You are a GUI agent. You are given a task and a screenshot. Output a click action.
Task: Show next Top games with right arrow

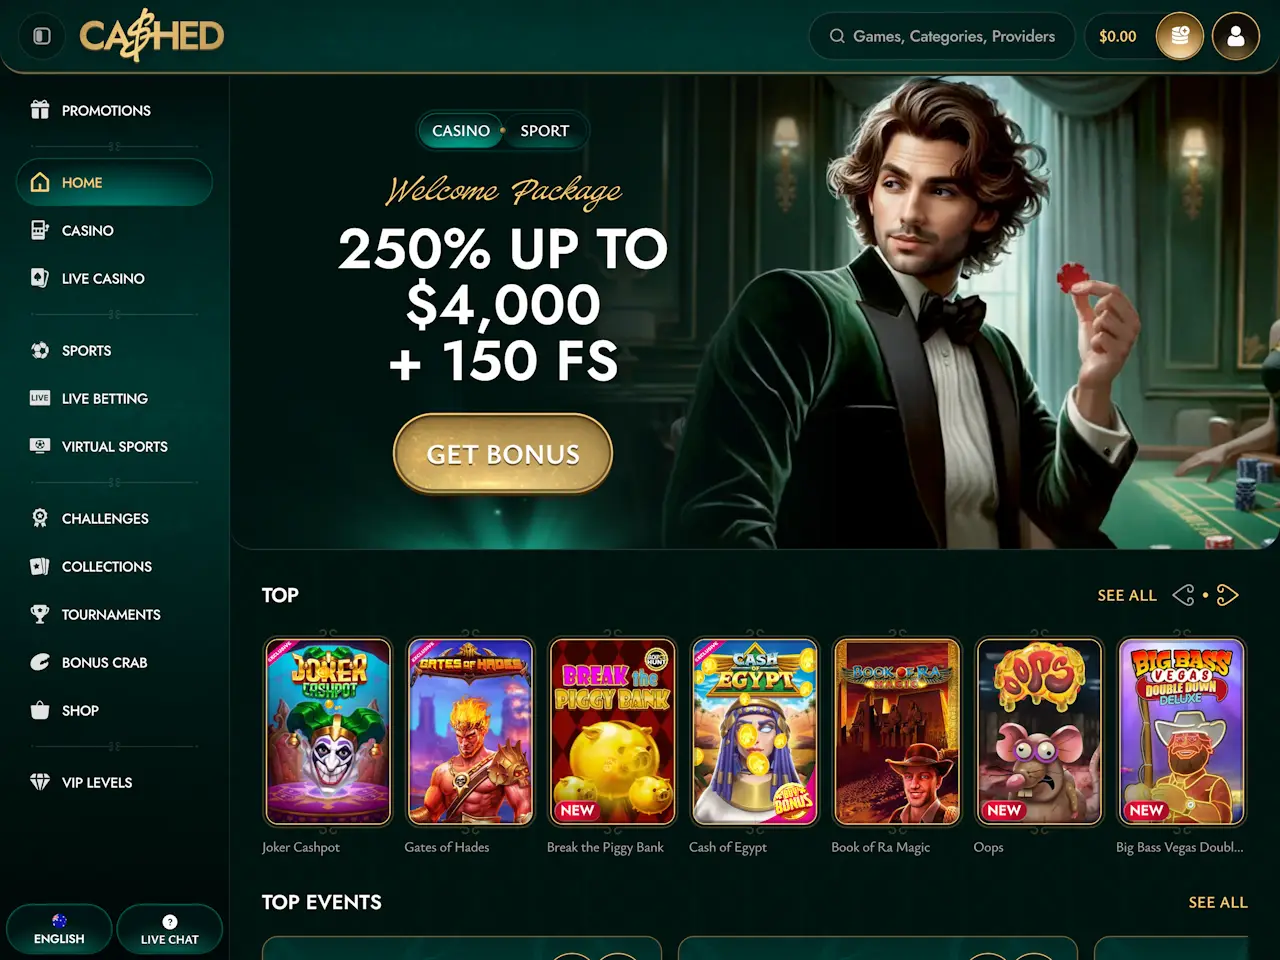(x=1228, y=595)
